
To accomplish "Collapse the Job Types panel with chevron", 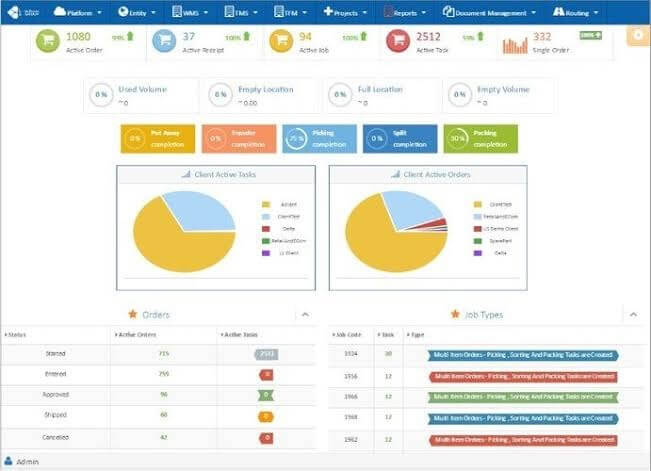I will click(x=632, y=315).
